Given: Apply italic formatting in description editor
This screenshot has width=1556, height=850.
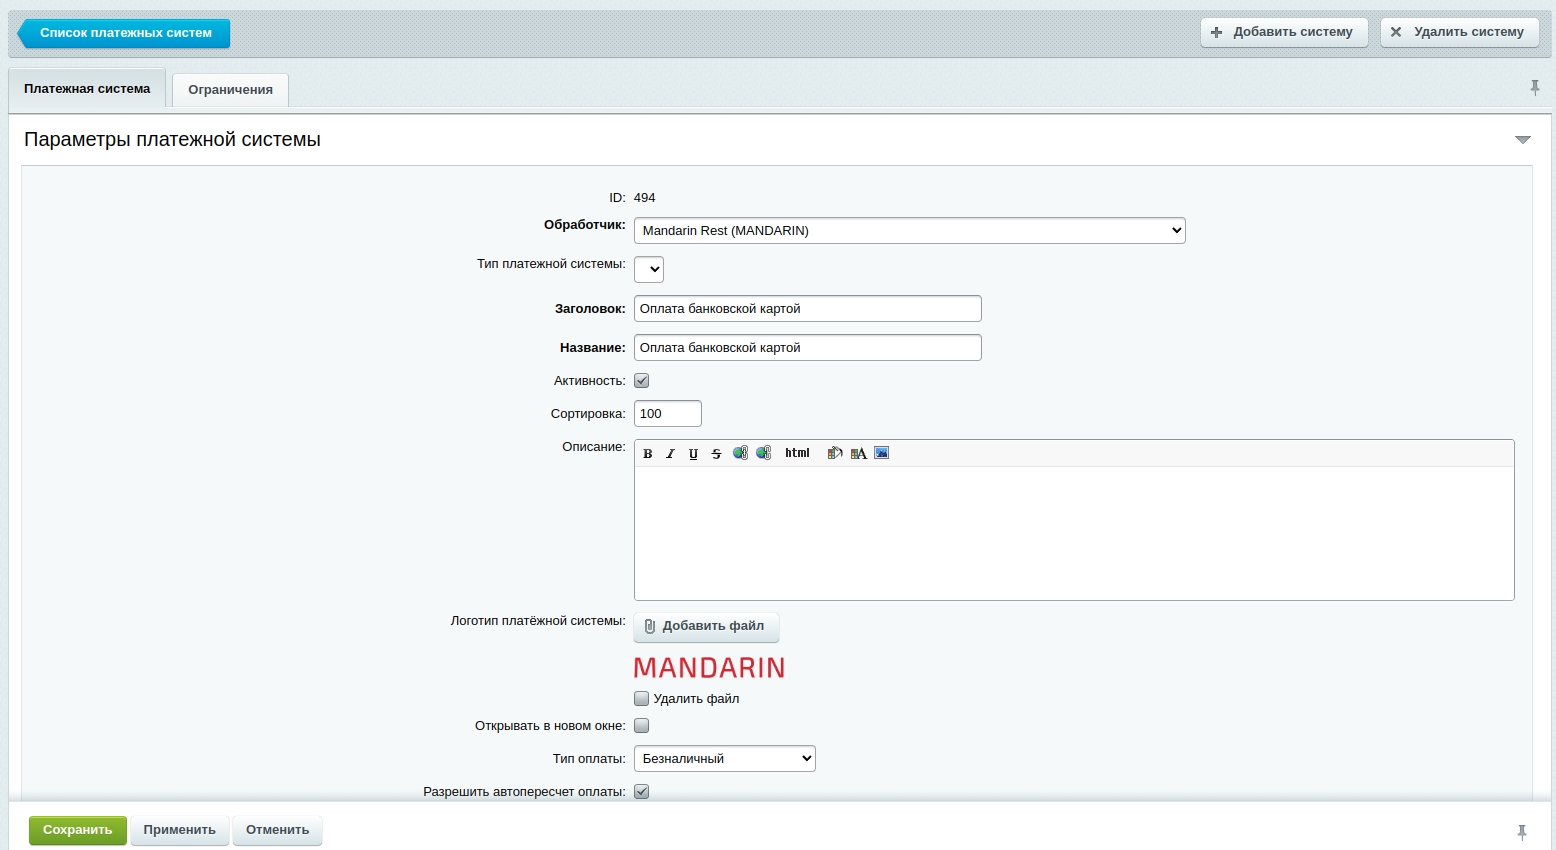Looking at the screenshot, I should click(x=671, y=454).
